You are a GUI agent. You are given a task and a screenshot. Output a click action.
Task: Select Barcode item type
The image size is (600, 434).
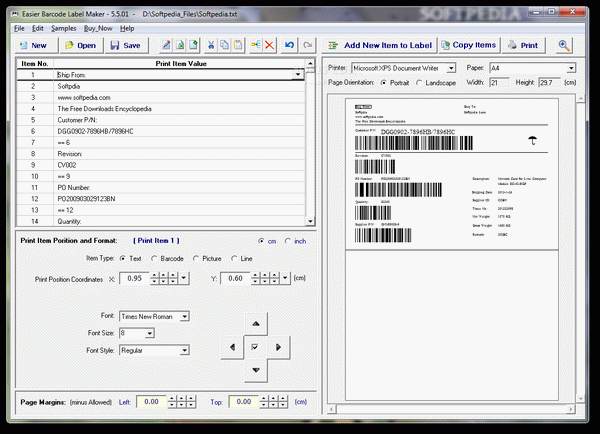pos(154,259)
